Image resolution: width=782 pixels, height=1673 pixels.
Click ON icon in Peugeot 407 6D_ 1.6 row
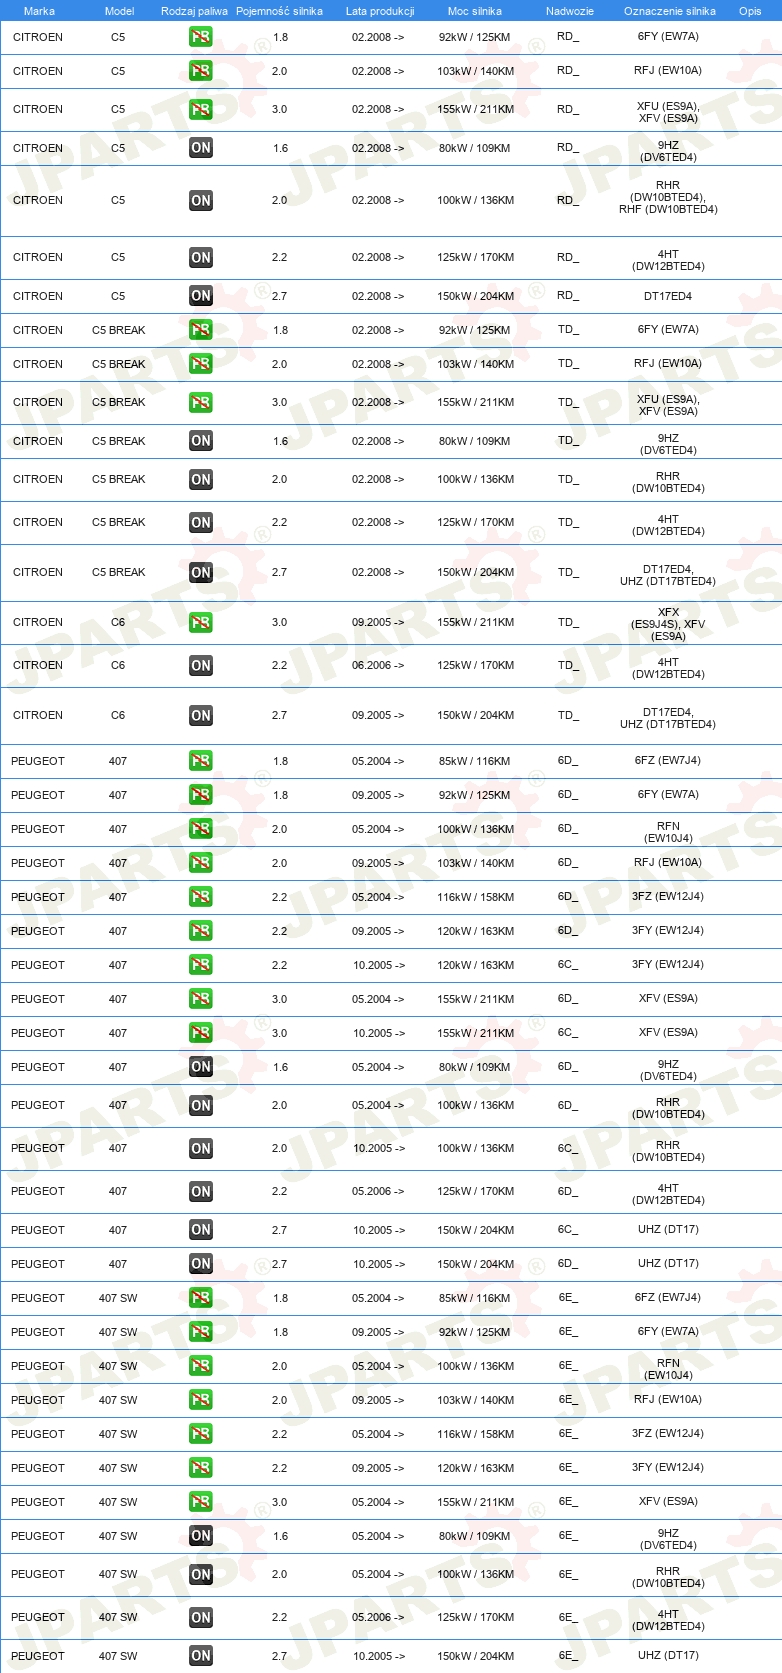(201, 1067)
